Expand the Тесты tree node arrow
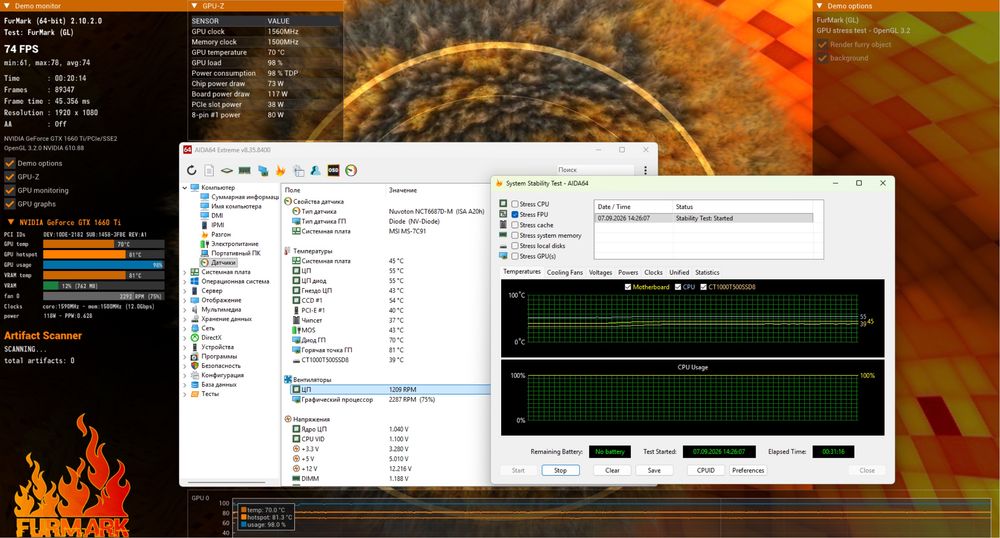Viewport: 1000px width, 538px height. pos(185,394)
